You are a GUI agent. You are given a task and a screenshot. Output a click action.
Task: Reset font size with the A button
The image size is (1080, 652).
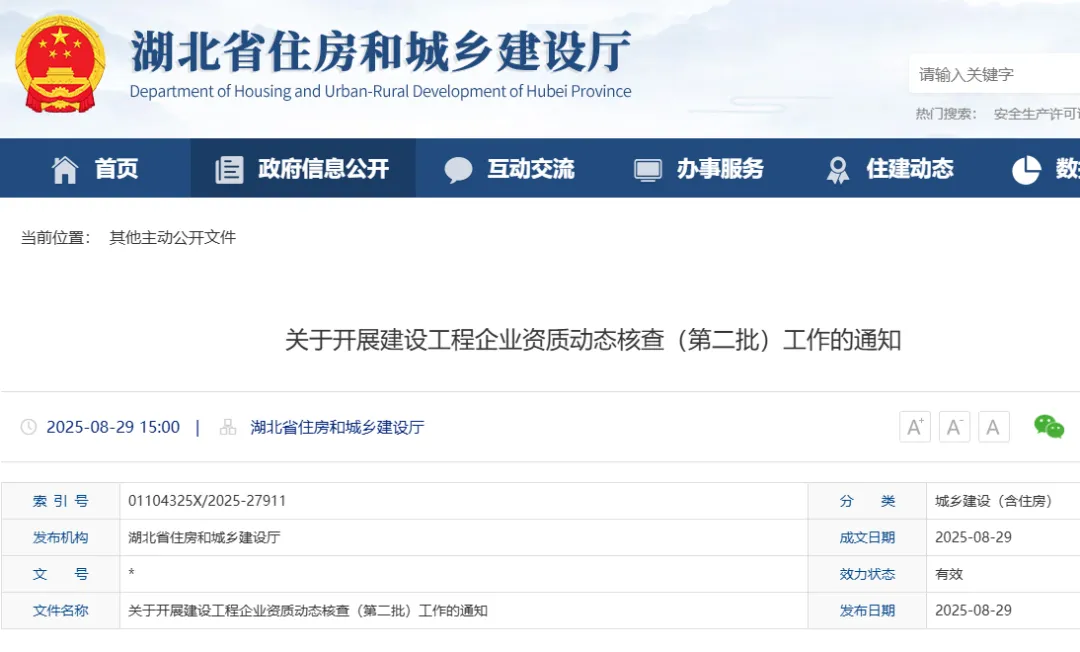coord(993,426)
